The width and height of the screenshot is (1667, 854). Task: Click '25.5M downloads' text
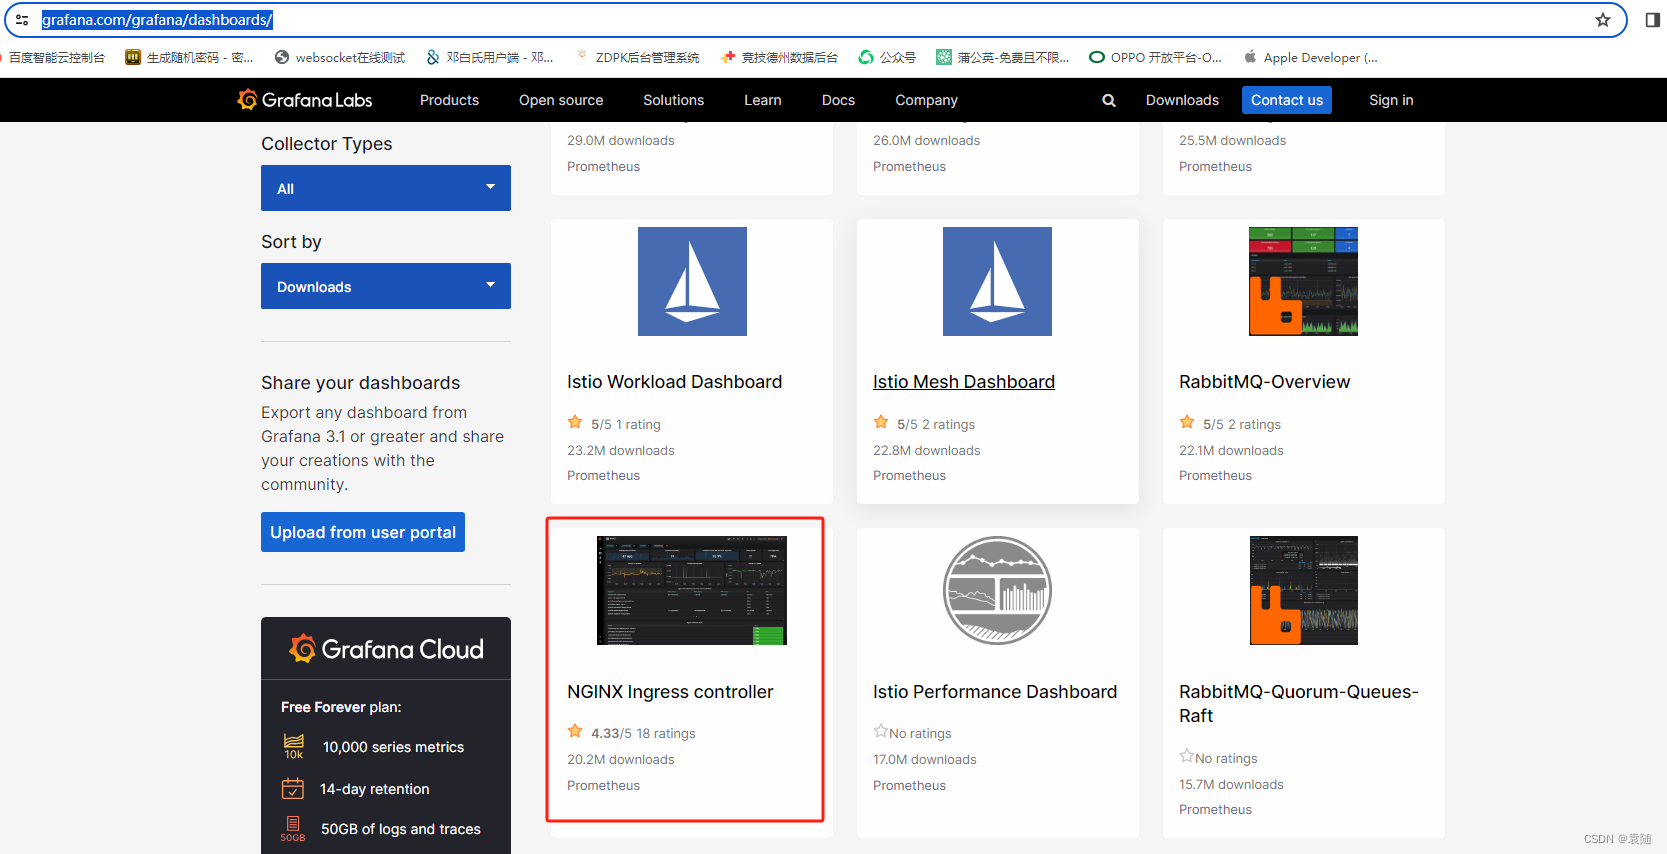pos(1232,141)
